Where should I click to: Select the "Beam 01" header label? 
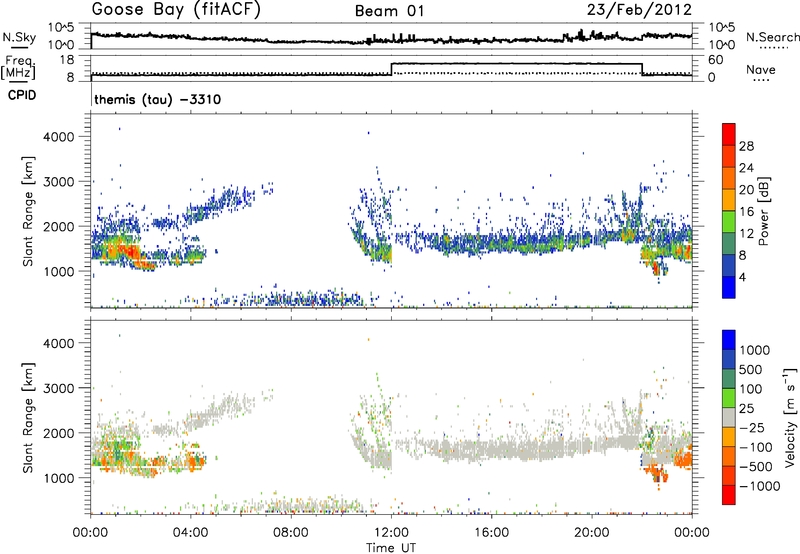(x=389, y=11)
